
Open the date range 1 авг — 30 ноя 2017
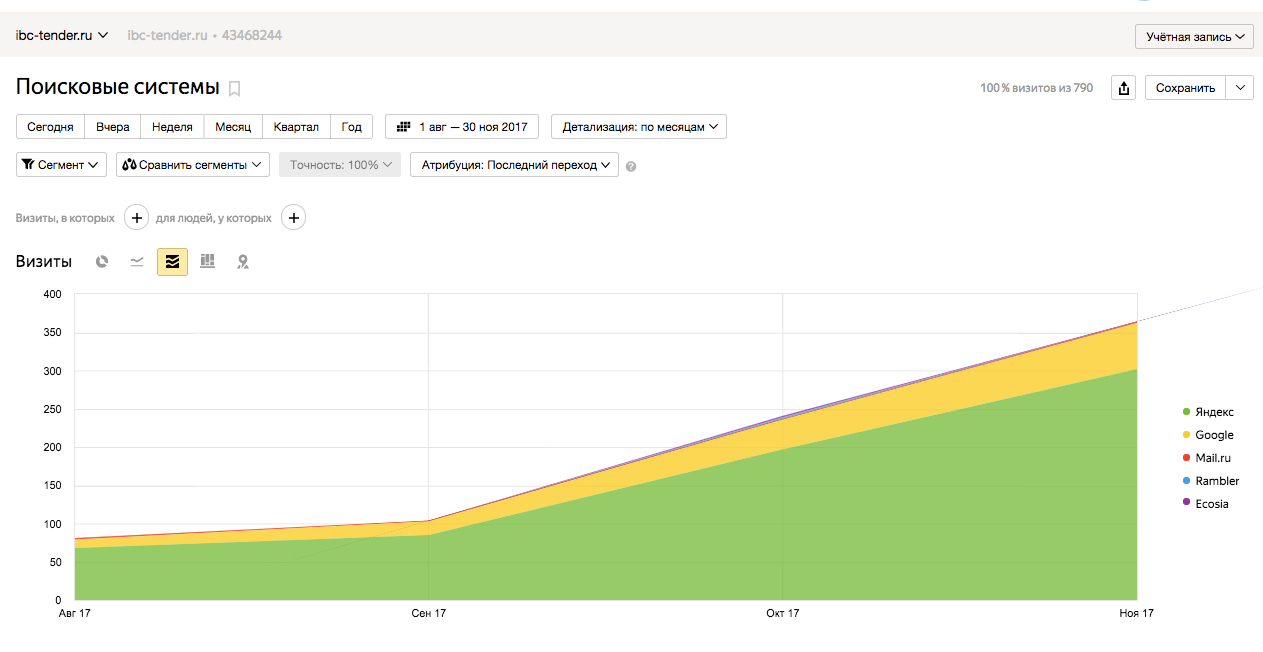tap(462, 127)
